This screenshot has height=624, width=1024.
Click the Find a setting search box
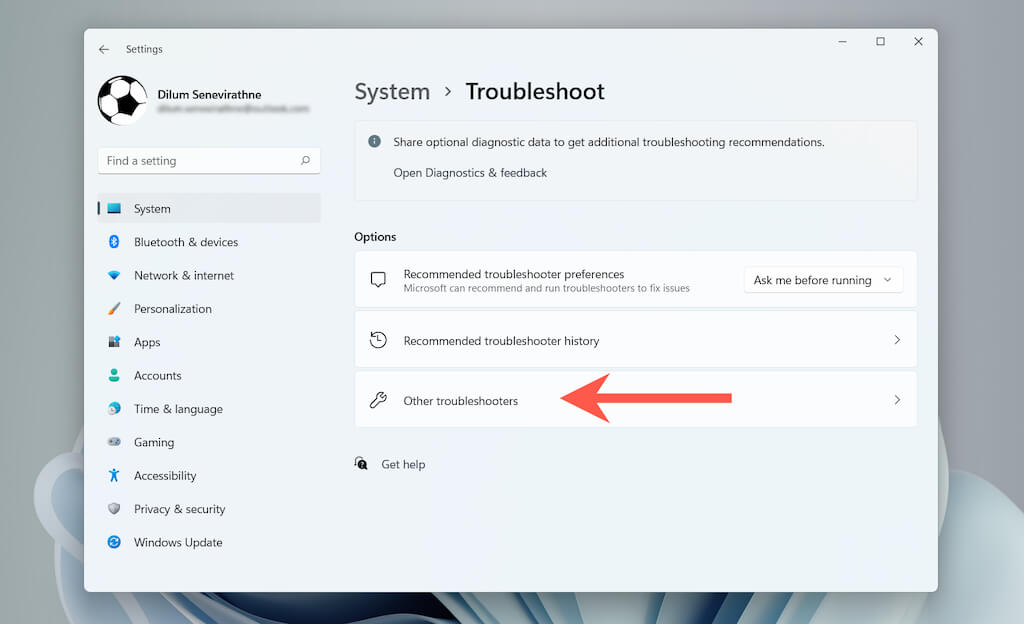pyautogui.click(x=200, y=161)
